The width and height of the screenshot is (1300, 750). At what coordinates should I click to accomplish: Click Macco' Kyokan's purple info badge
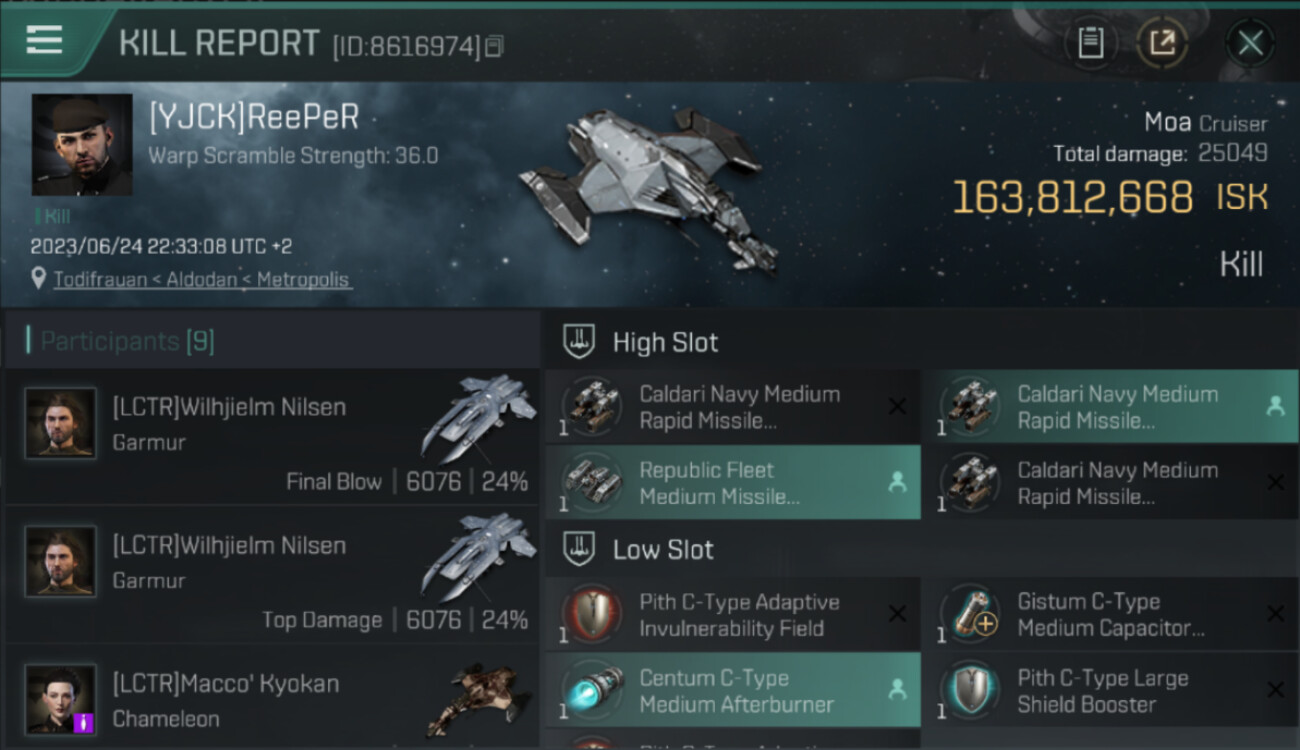(x=84, y=721)
